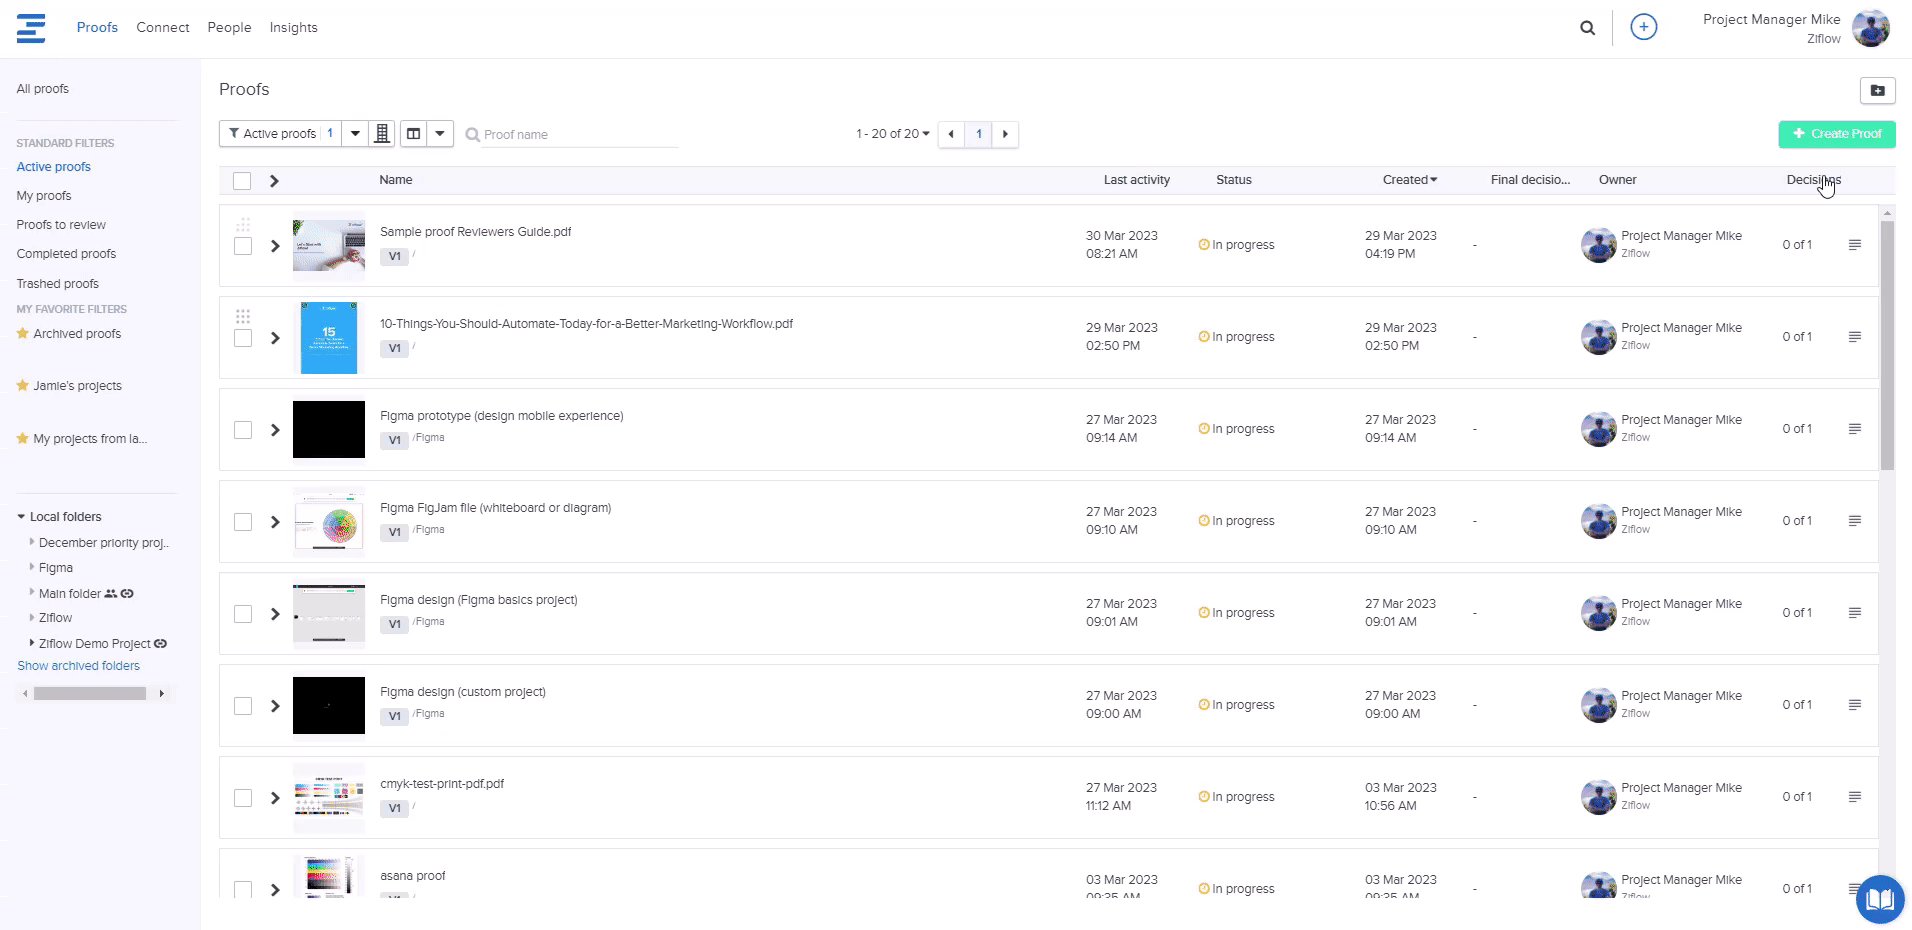Go to next page arrow
Image resolution: width=1912 pixels, height=930 pixels.
pyautogui.click(x=1005, y=134)
